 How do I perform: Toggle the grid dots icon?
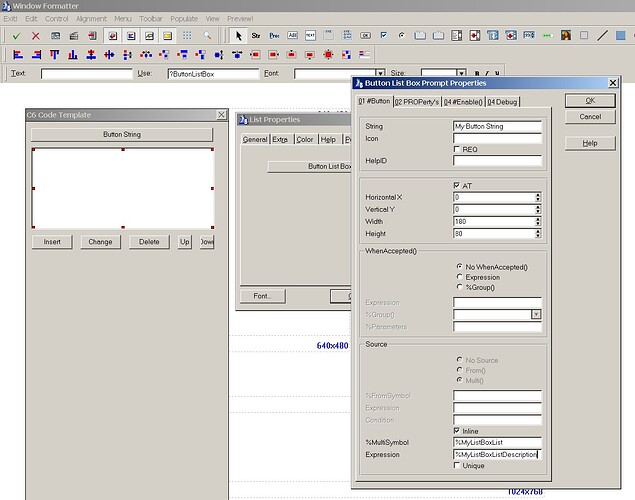click(x=187, y=36)
